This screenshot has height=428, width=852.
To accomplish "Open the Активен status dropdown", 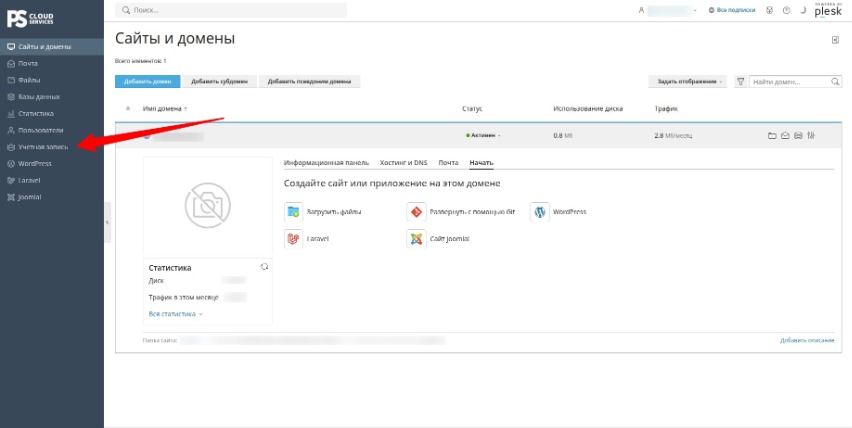I will (483, 135).
